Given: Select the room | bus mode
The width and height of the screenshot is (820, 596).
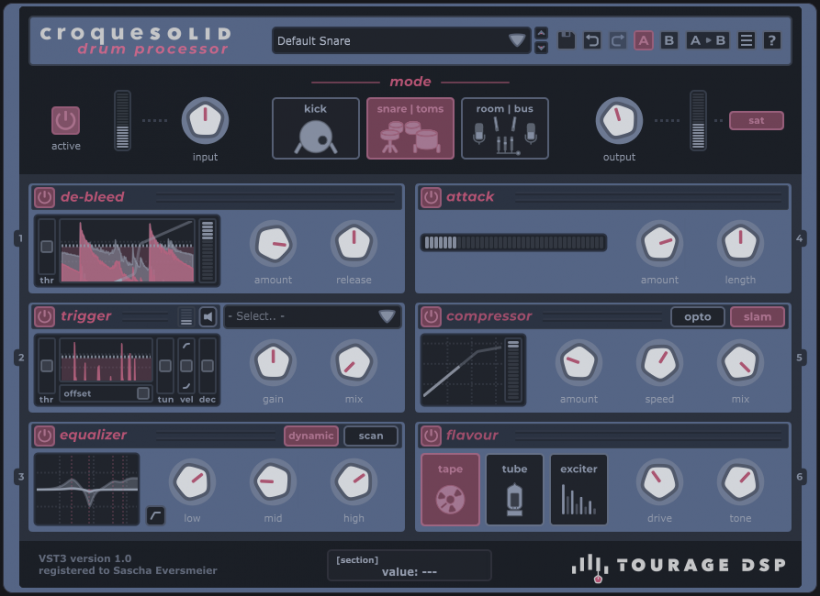Looking at the screenshot, I should (505, 128).
